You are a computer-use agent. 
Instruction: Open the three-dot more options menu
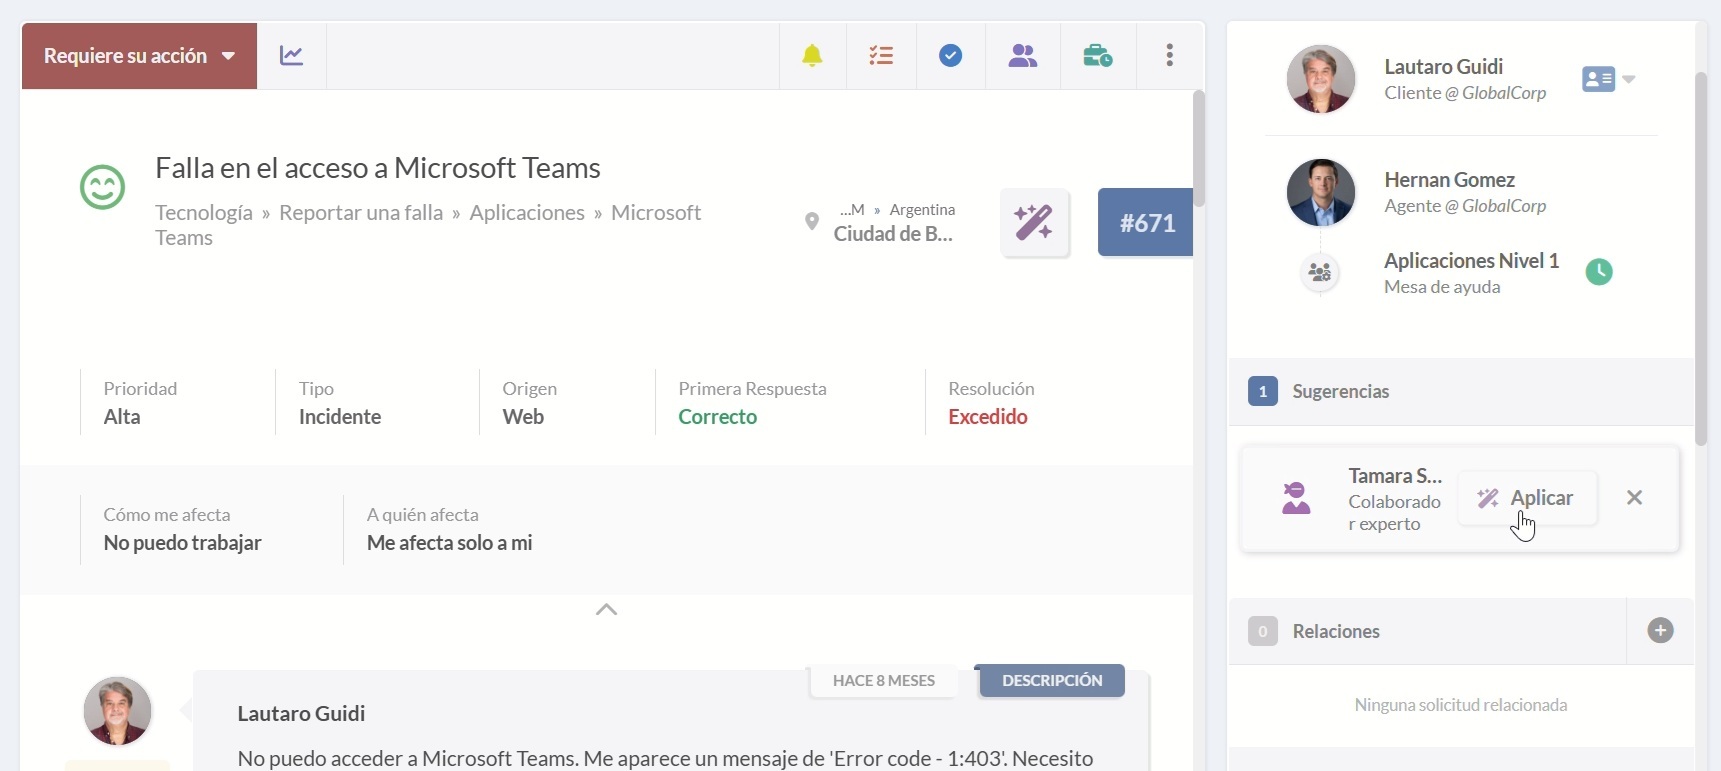tap(1169, 55)
